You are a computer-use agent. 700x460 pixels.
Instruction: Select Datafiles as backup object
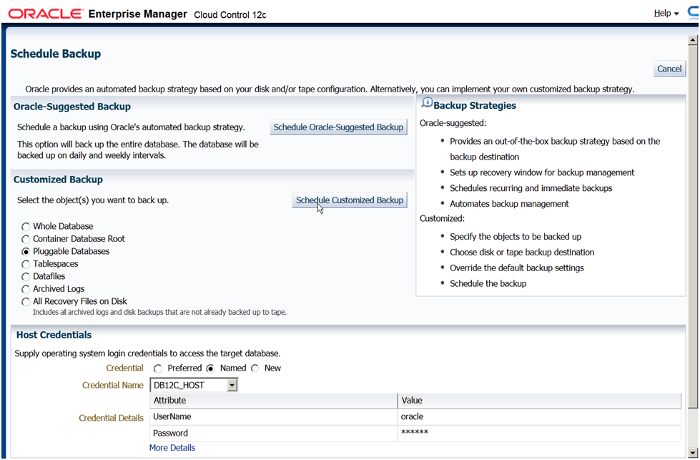[x=25, y=276]
